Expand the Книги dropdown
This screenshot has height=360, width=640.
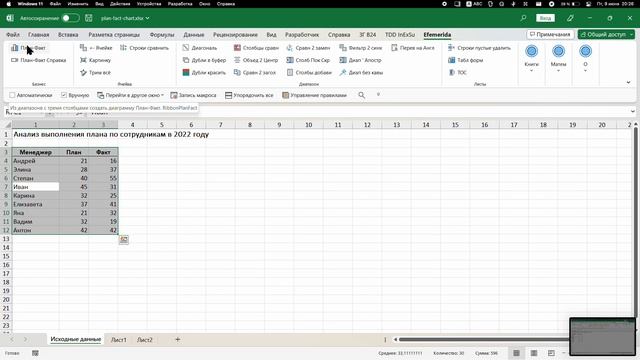click(531, 59)
